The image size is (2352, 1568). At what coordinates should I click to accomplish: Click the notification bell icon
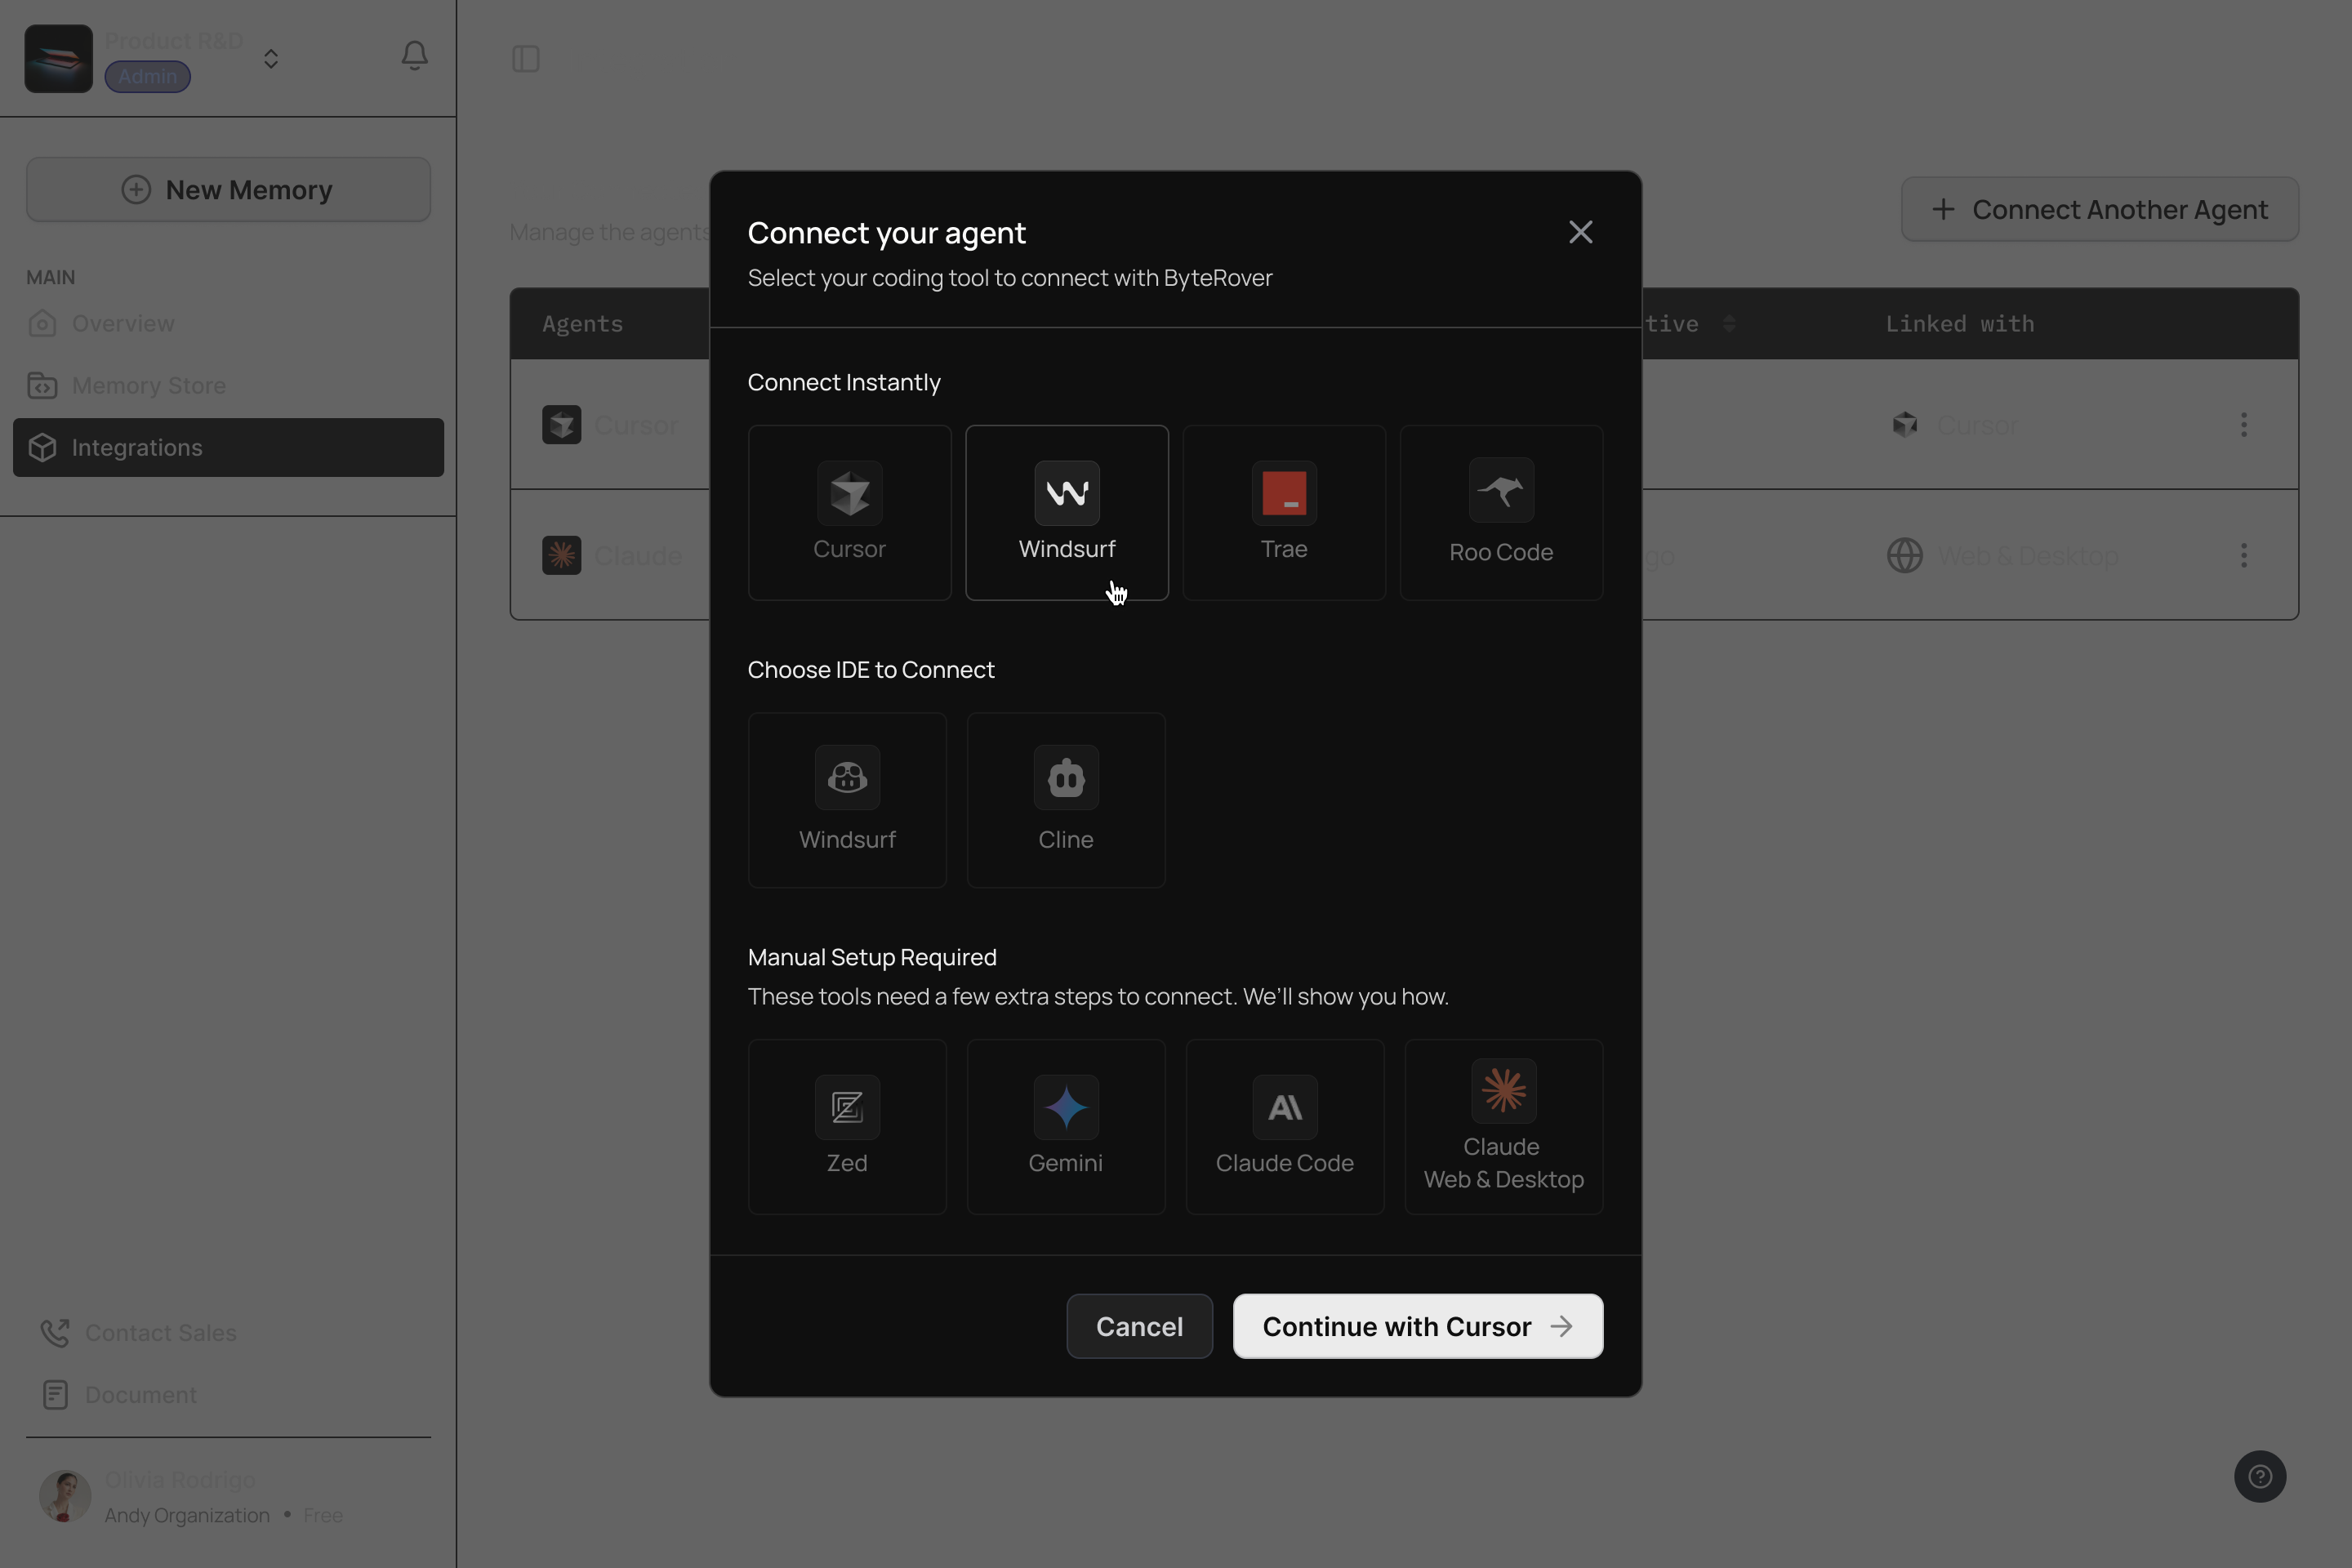coord(414,56)
